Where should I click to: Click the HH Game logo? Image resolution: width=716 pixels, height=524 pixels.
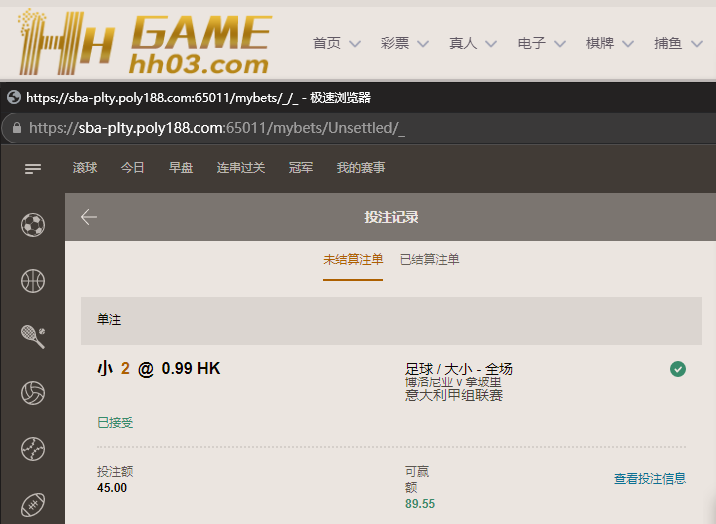tap(143, 42)
